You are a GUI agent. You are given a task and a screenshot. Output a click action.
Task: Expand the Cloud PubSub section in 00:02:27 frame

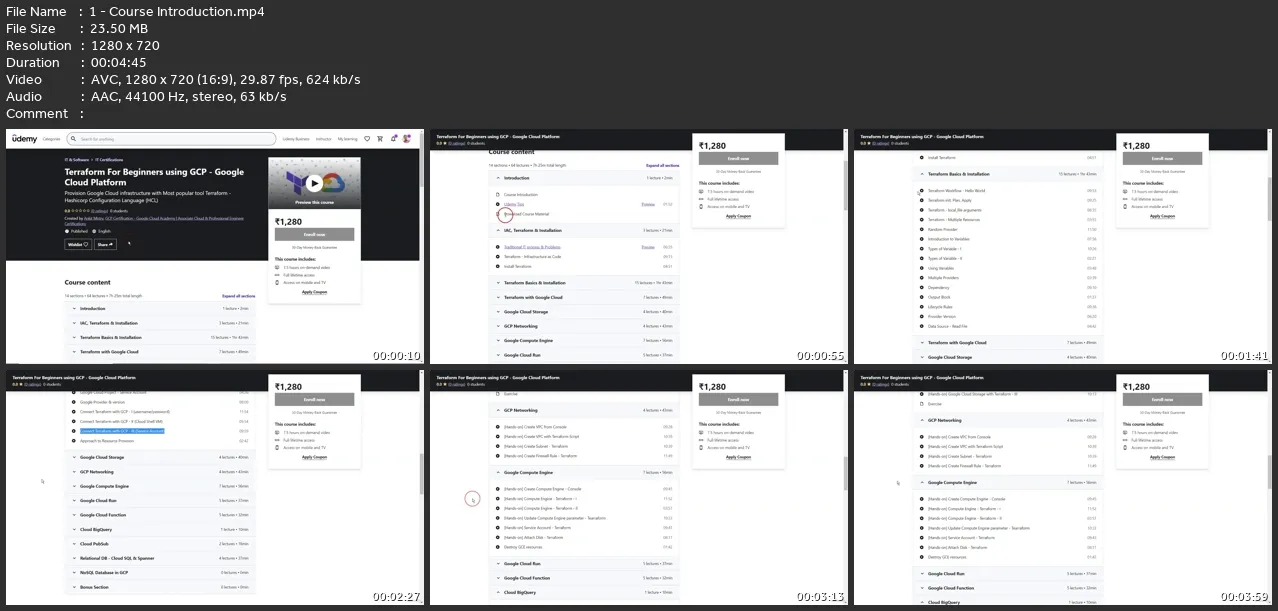(x=160, y=544)
